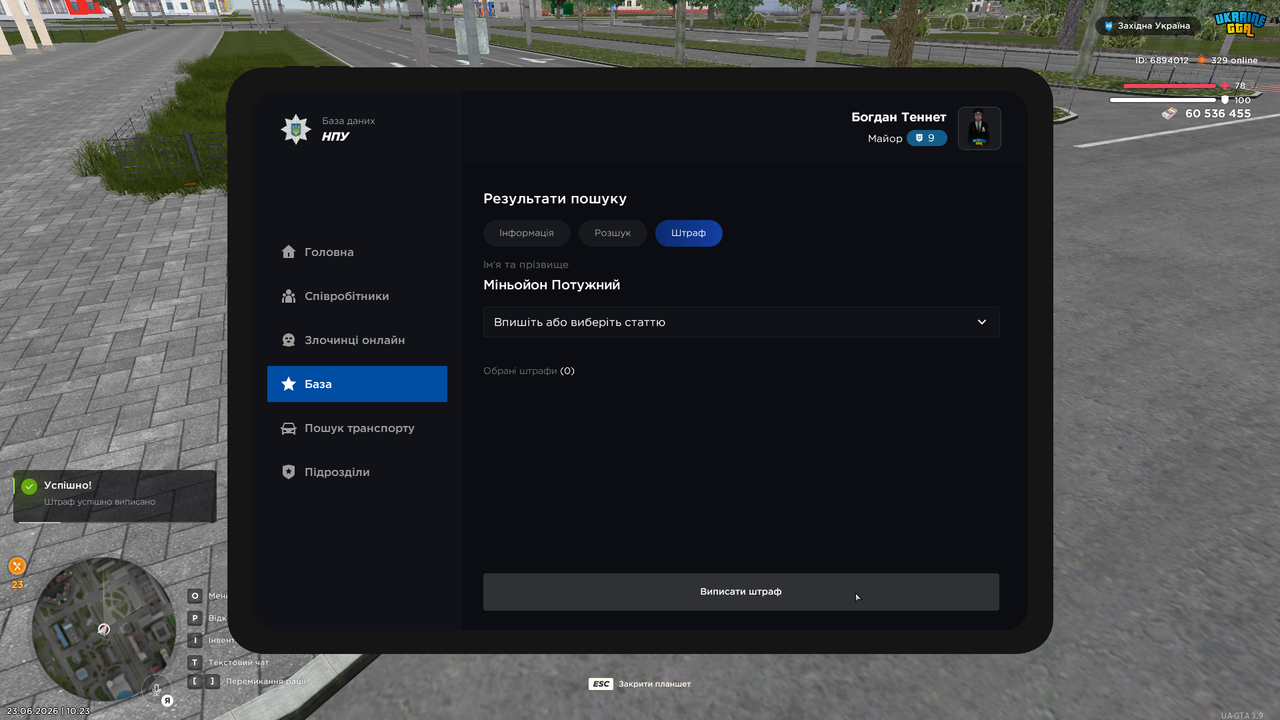
Task: Click the Впишіть або виберіть статтю field
Action: tap(741, 322)
